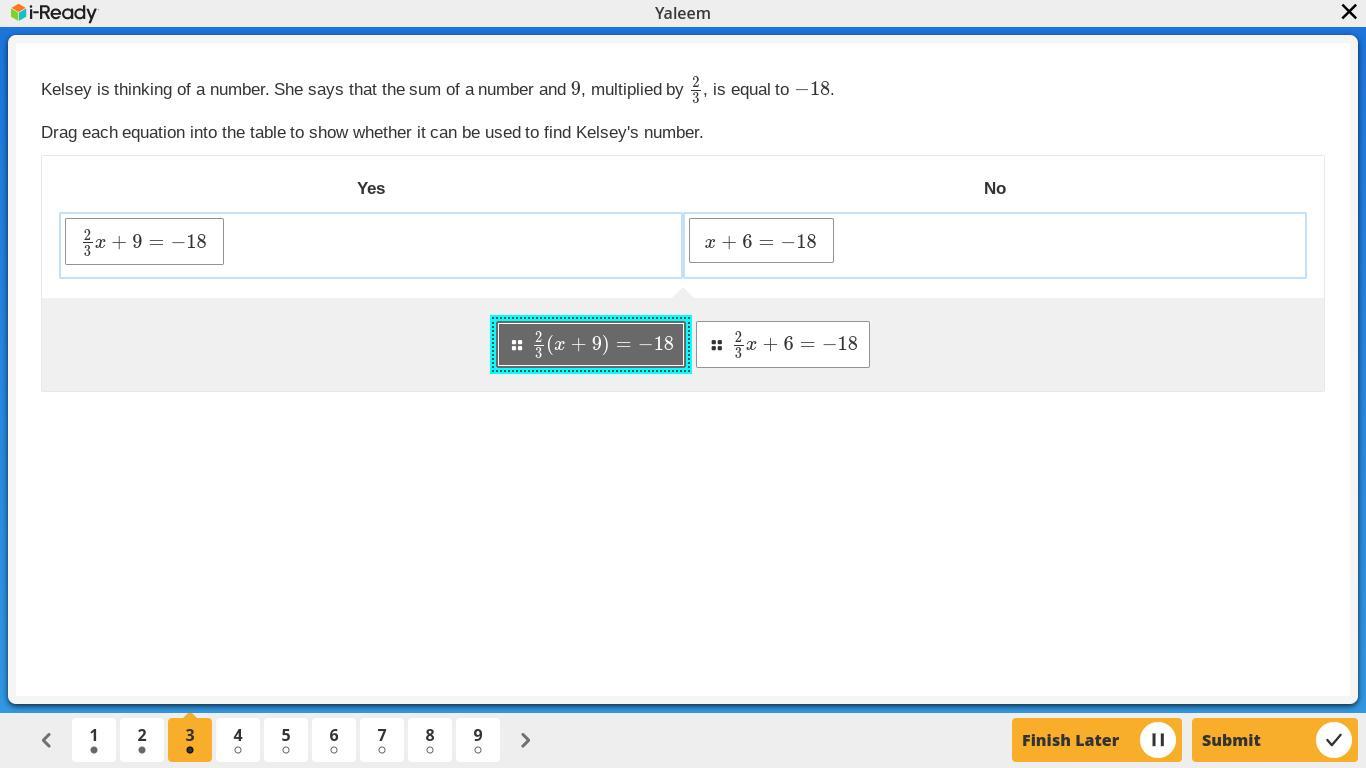Click the Finish Later button label
Viewport: 1366px width, 768px height.
click(1070, 740)
